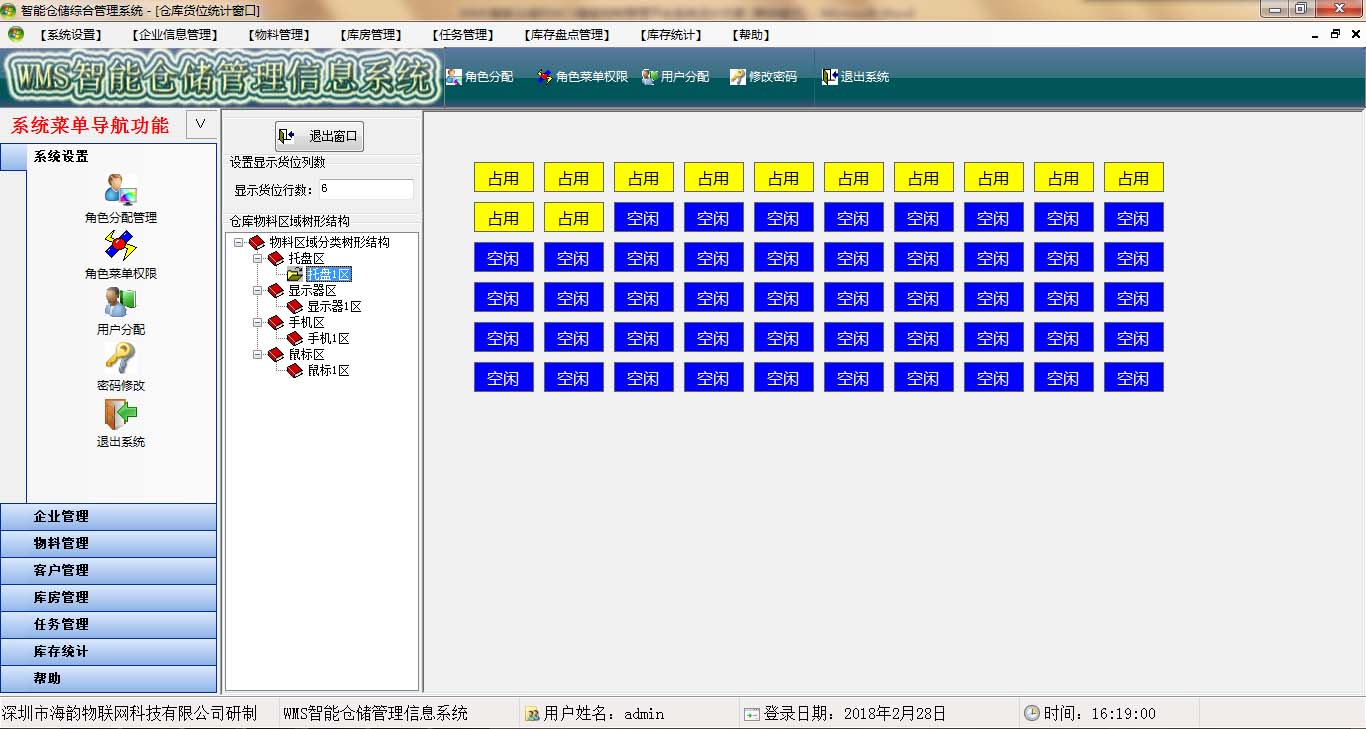Open the 【物料管理】 menu
This screenshot has width=1366, height=729.
(x=279, y=35)
